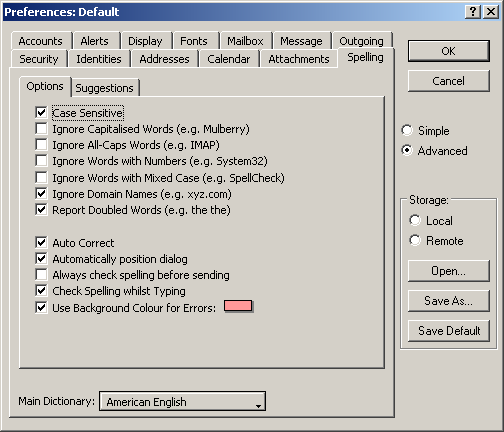Switch to the Suggestions tab

click(104, 88)
